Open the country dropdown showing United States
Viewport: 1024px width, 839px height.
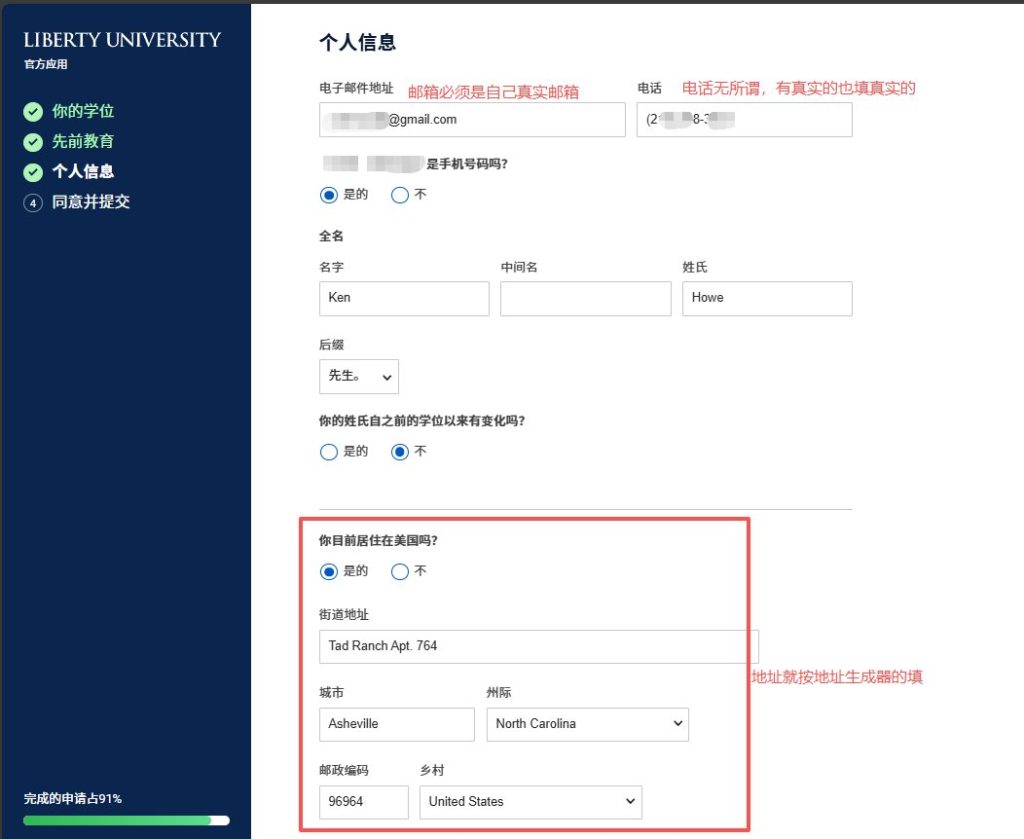[x=530, y=802]
